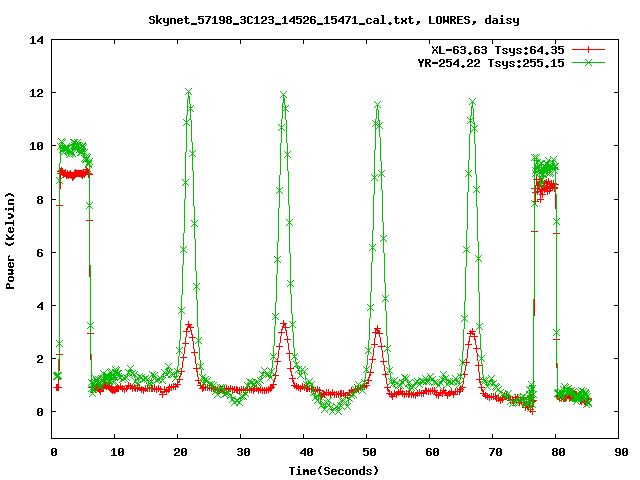The width and height of the screenshot is (640, 480).
Task: Click x-axis tick label 20
Action: (180, 452)
